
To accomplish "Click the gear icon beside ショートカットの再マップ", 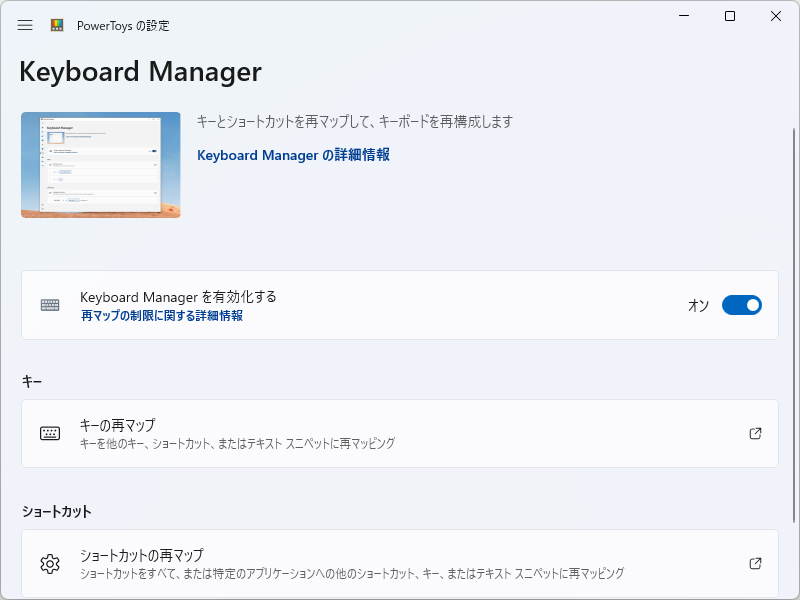I will 52,563.
